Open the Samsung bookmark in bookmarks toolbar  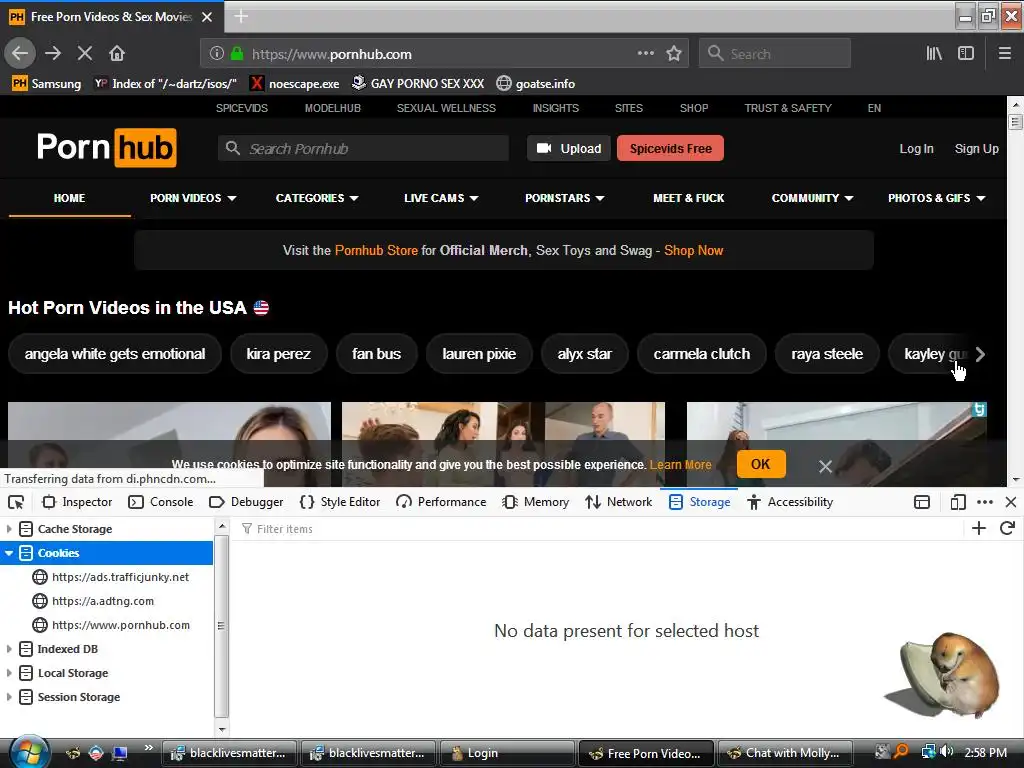(46, 84)
